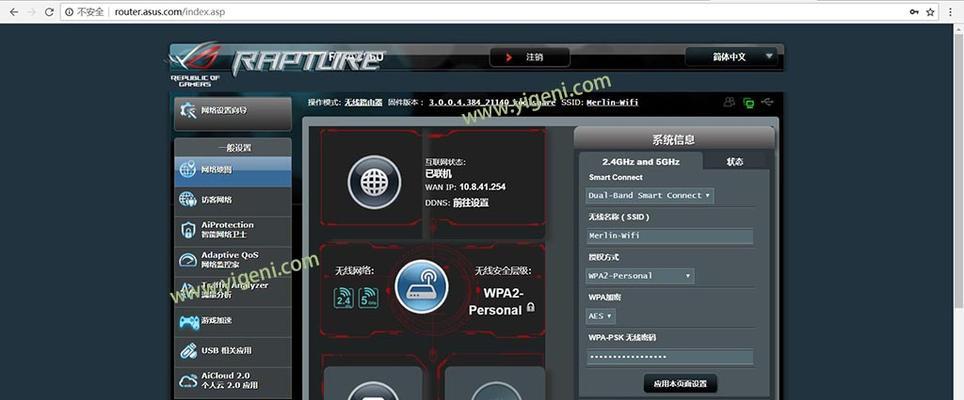The image size is (964, 400).
Task: Click the WAN IP 10.8.41.254 text
Action: (x=483, y=187)
